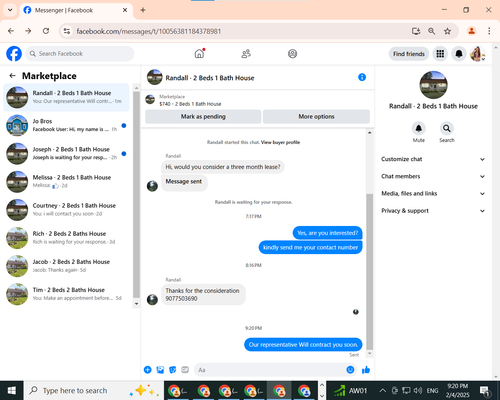Open the Windows notification center icon
This screenshot has width=500, height=400.
[484, 390]
